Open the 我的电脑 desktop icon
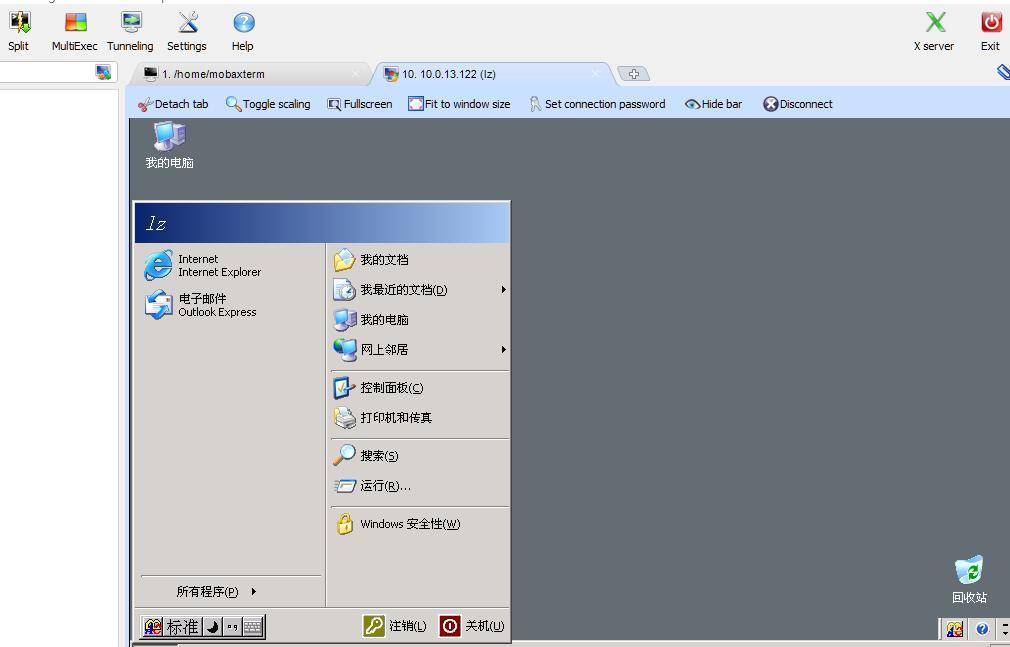 coord(167,140)
